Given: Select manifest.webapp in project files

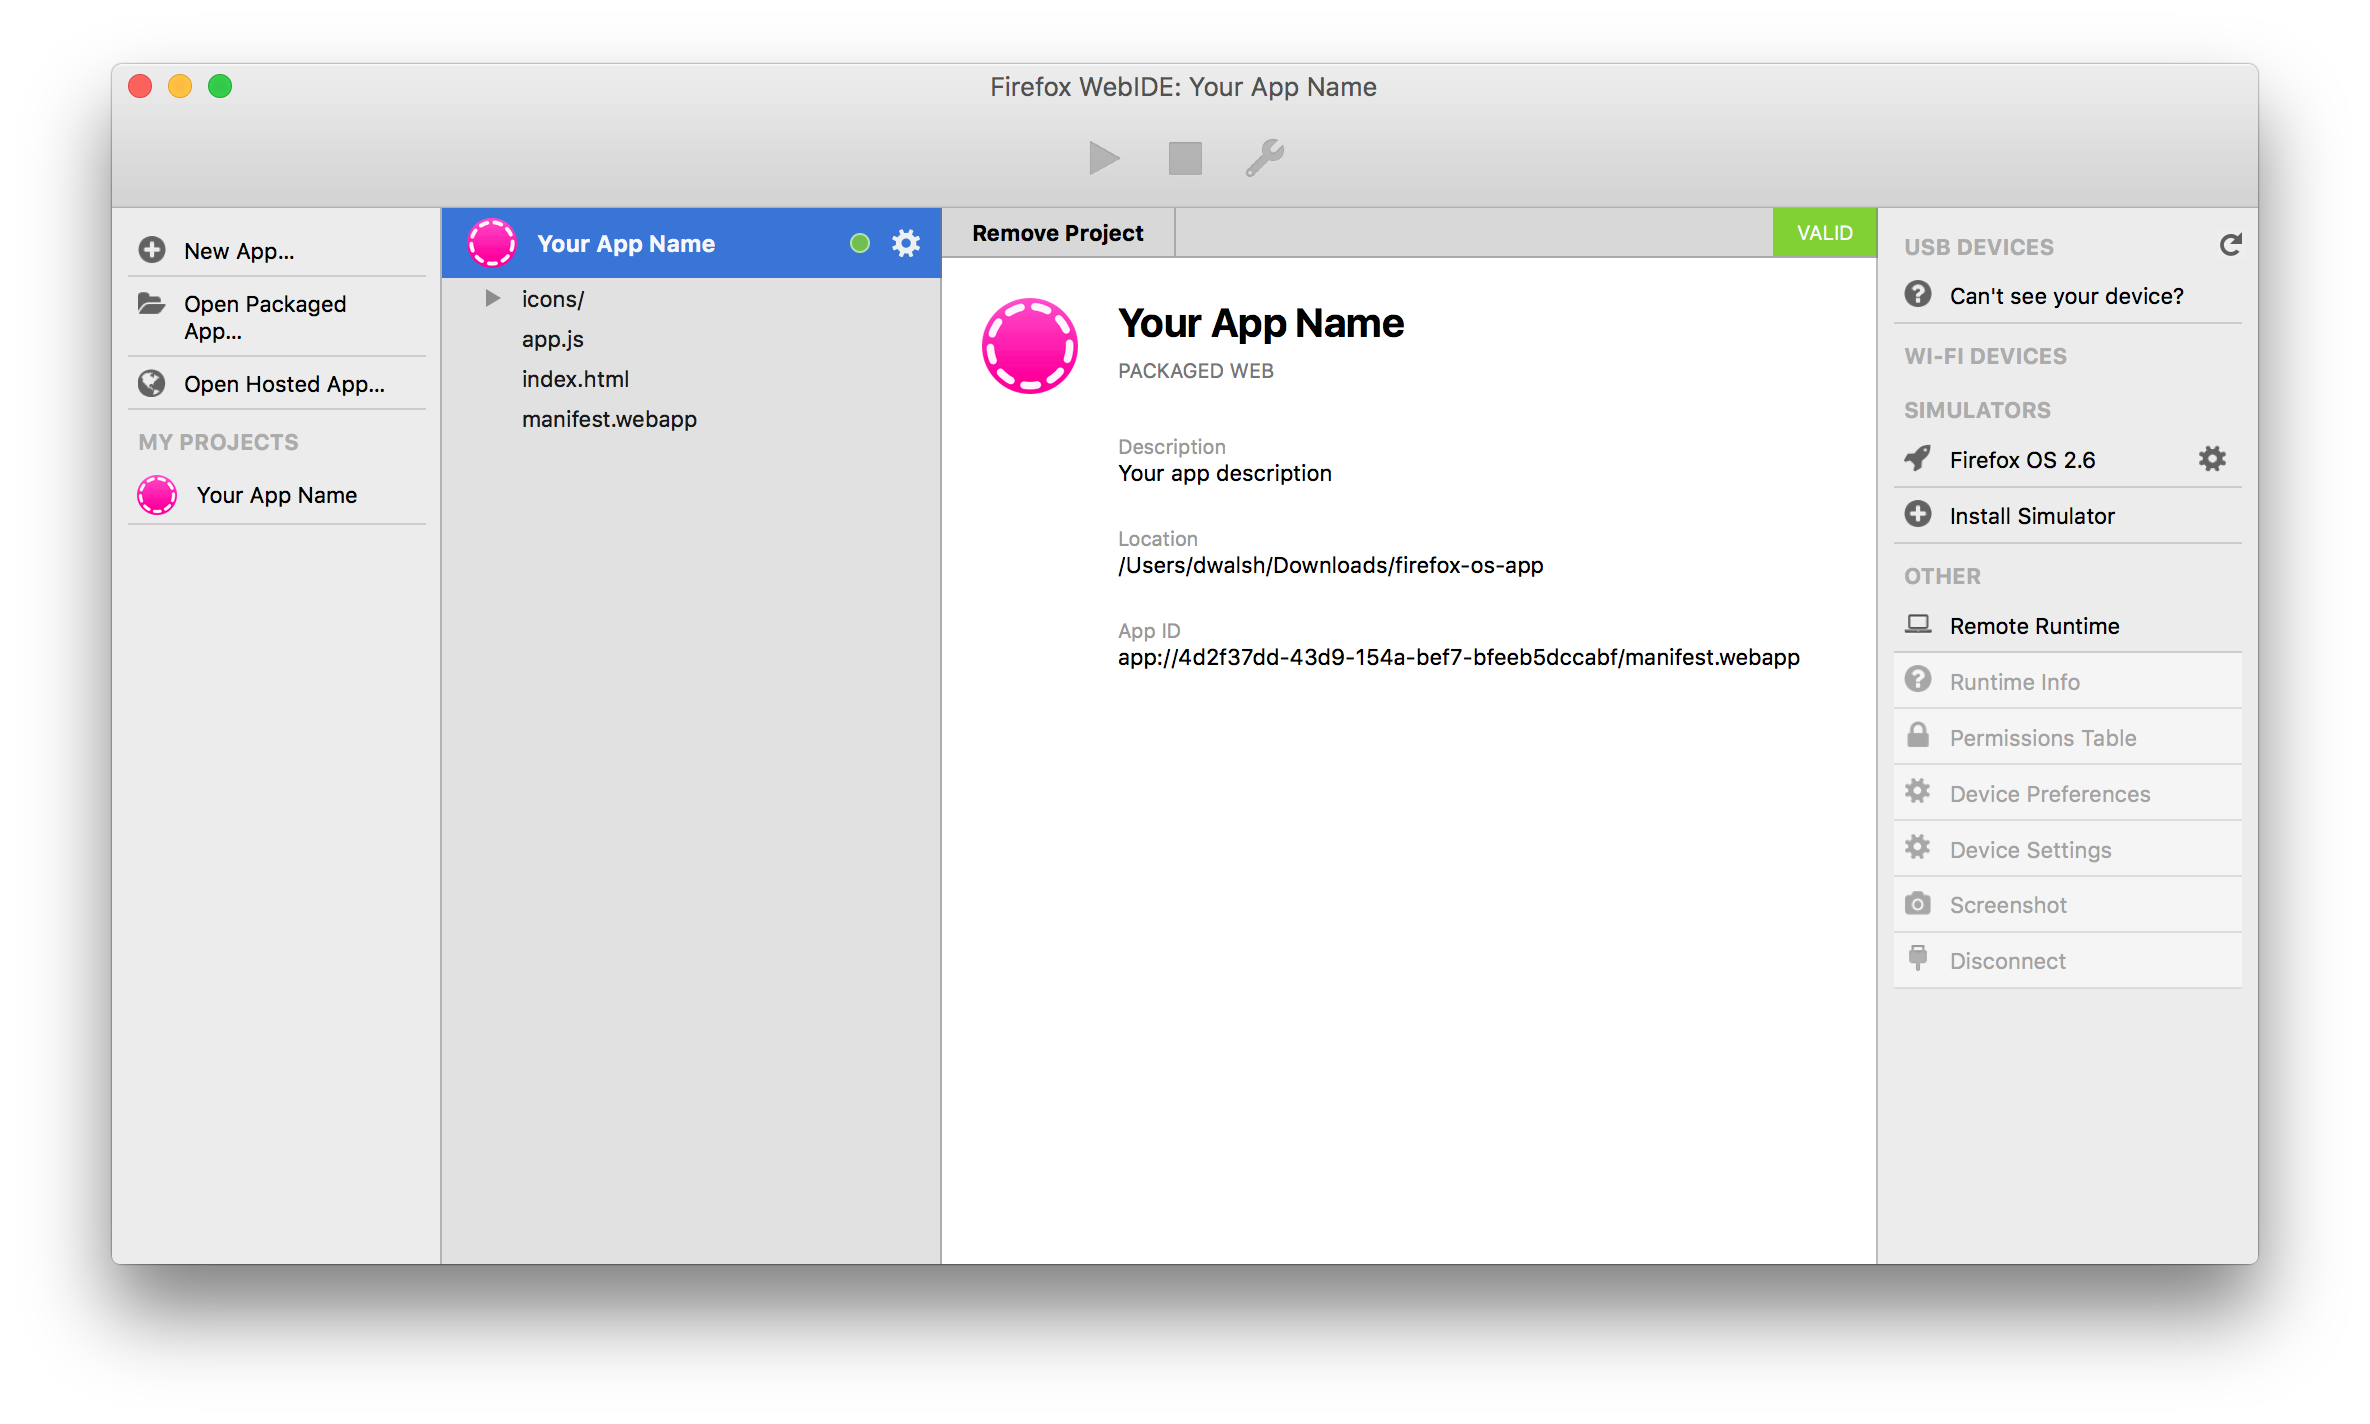Looking at the screenshot, I should point(609,418).
